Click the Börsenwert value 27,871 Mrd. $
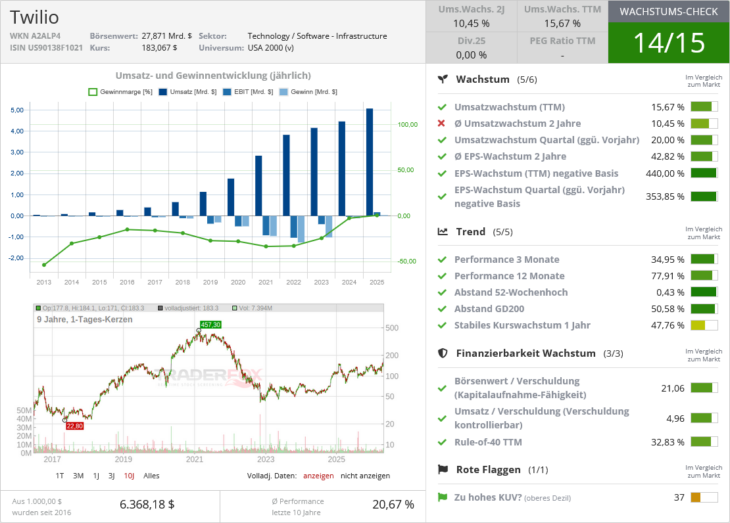The height and width of the screenshot is (523, 730). click(167, 36)
